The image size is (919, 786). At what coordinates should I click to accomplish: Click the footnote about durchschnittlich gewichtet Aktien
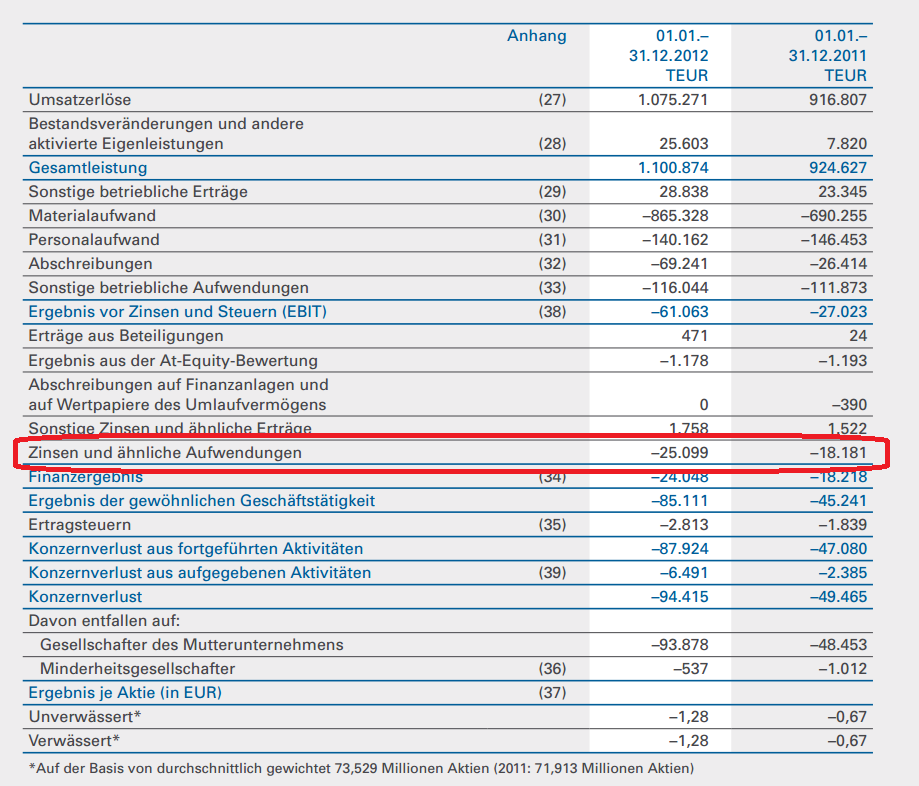click(x=361, y=769)
